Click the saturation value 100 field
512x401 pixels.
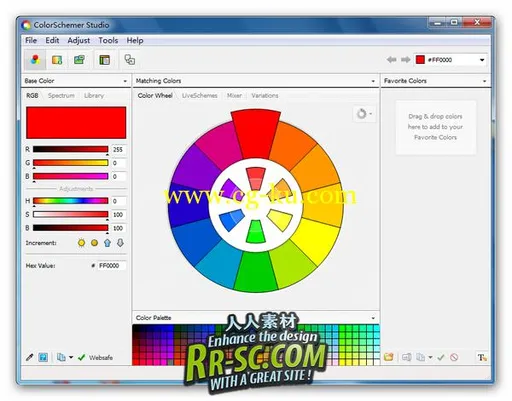[118, 215]
